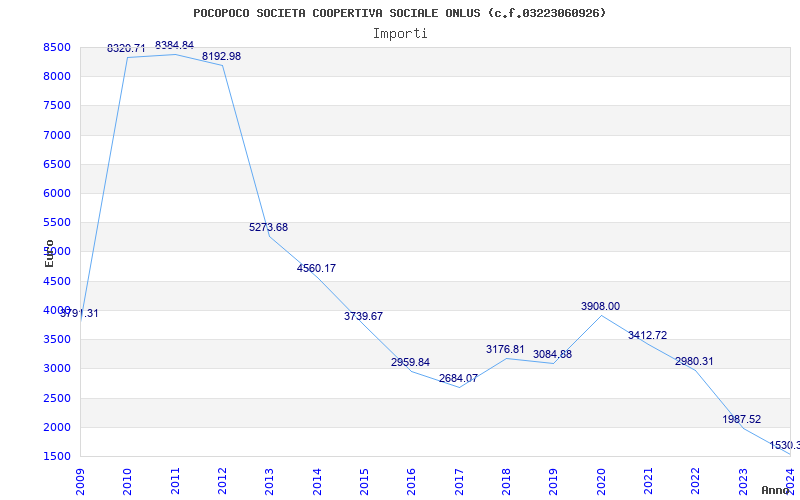Viewport: 800px width, 500px height.
Task: Click the 3000 y-axis tick label
Action: [57, 368]
